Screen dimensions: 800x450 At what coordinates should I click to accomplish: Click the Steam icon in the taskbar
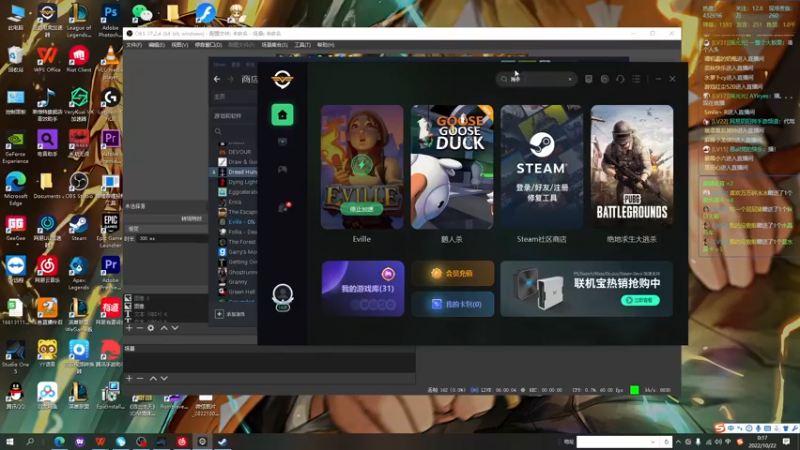(x=222, y=442)
